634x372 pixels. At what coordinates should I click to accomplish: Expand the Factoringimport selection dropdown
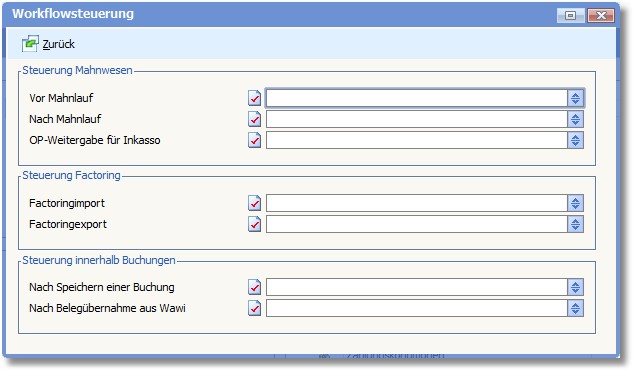pos(575,203)
